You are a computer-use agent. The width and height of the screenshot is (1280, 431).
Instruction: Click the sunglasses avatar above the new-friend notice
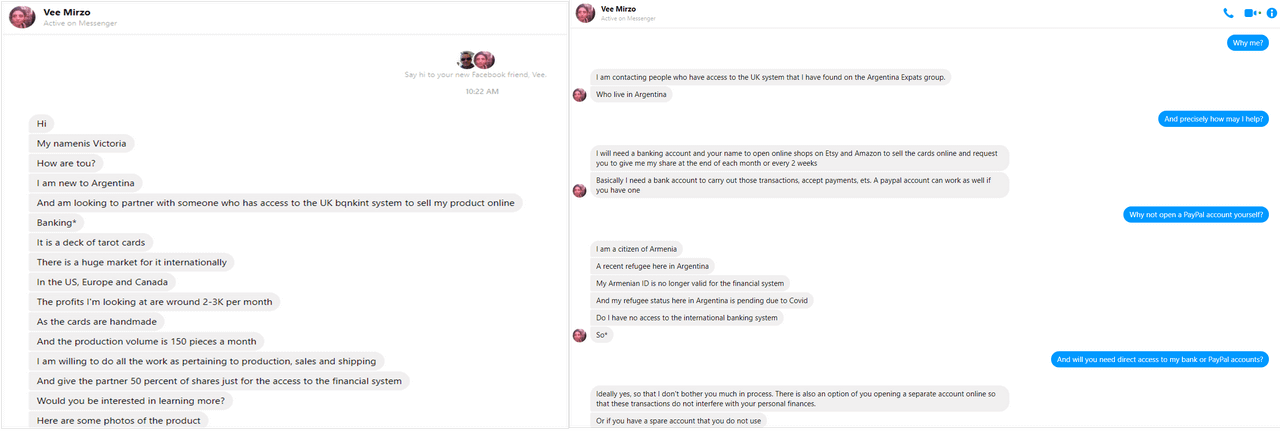pyautogui.click(x=467, y=59)
